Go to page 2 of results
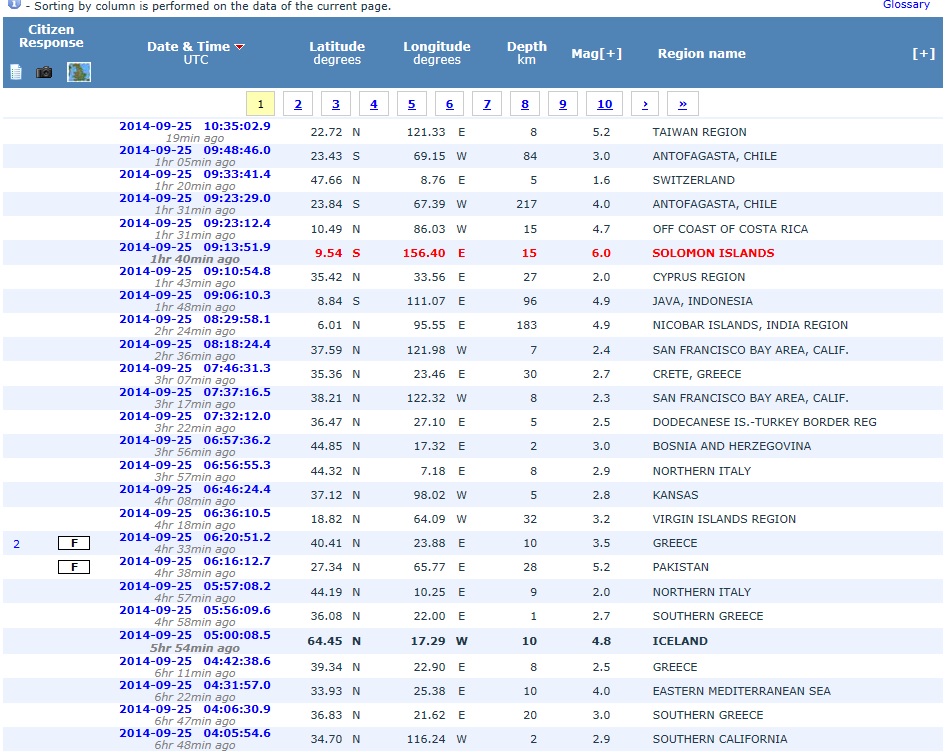The width and height of the screenshot is (947, 752). click(x=298, y=104)
